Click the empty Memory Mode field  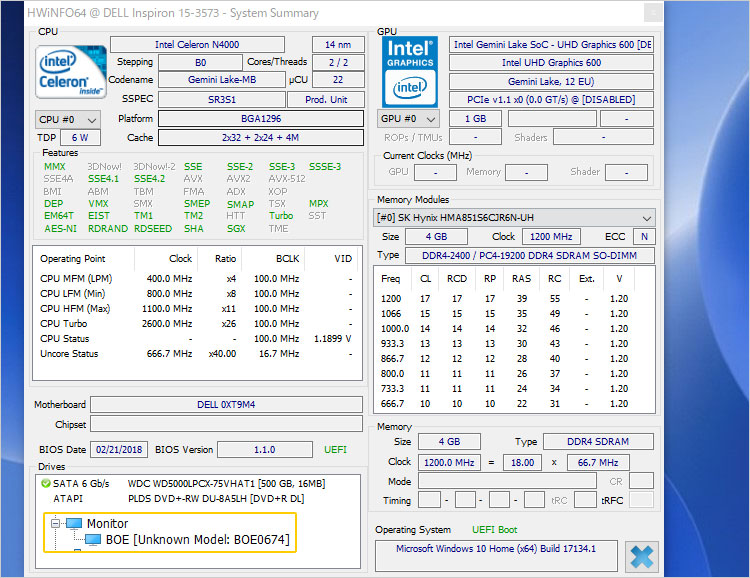507,481
